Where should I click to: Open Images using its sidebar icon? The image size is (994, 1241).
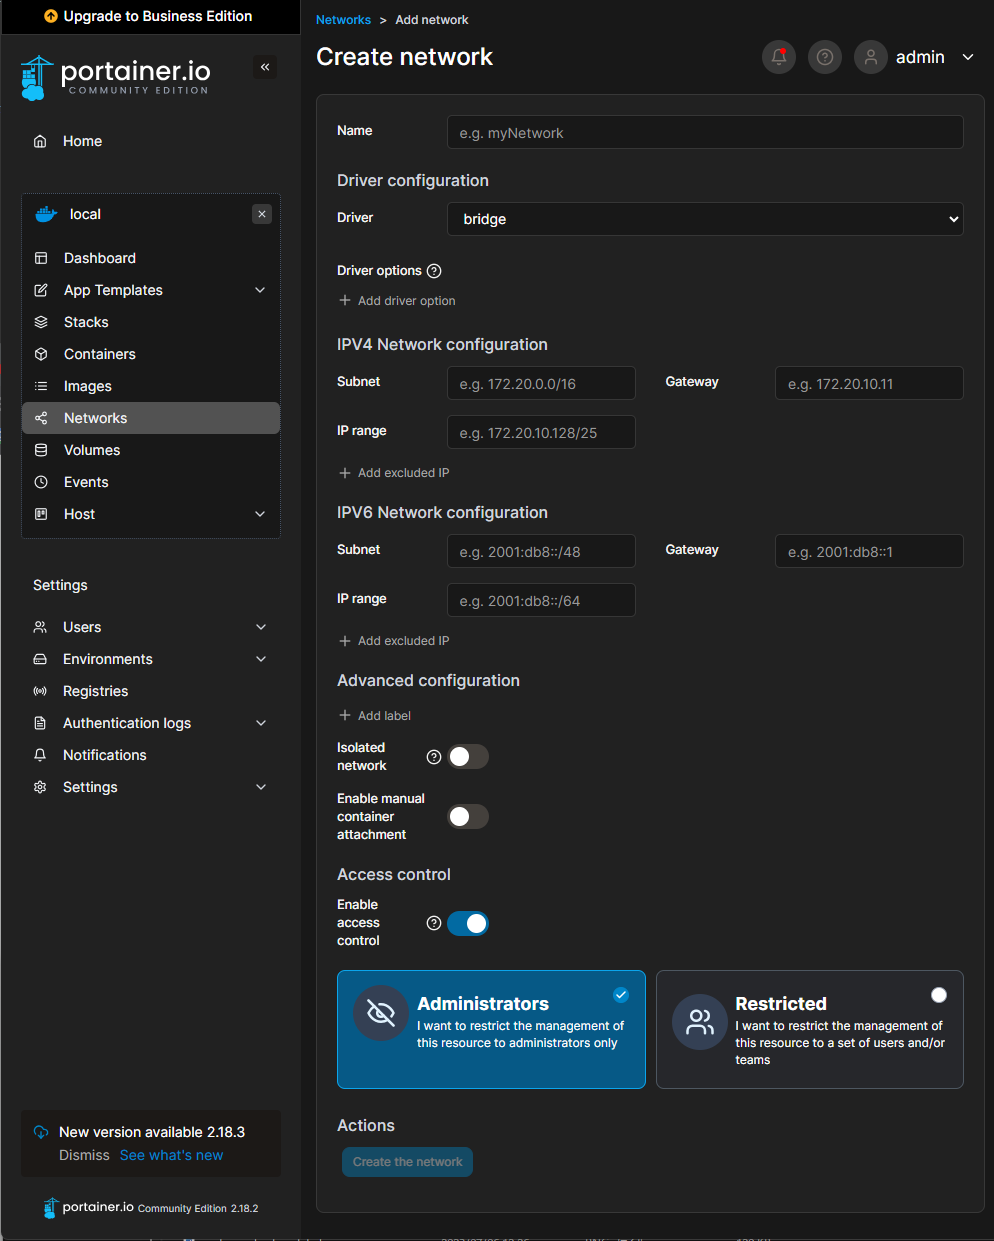(40, 385)
